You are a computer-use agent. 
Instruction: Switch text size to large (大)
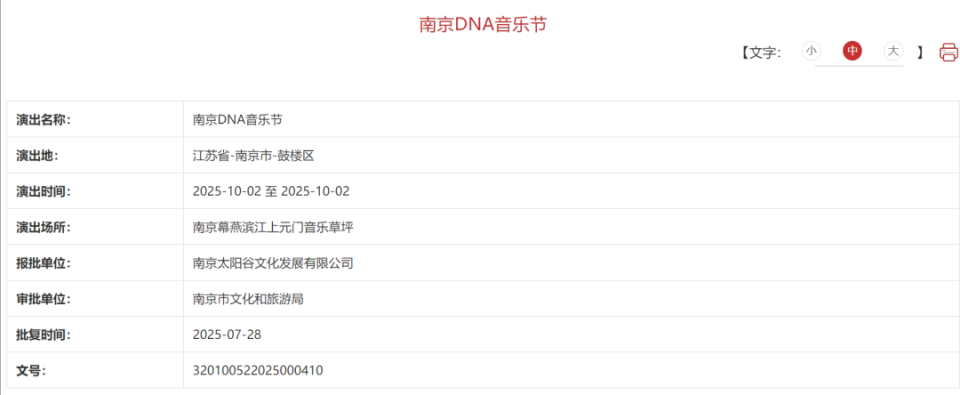(x=893, y=51)
